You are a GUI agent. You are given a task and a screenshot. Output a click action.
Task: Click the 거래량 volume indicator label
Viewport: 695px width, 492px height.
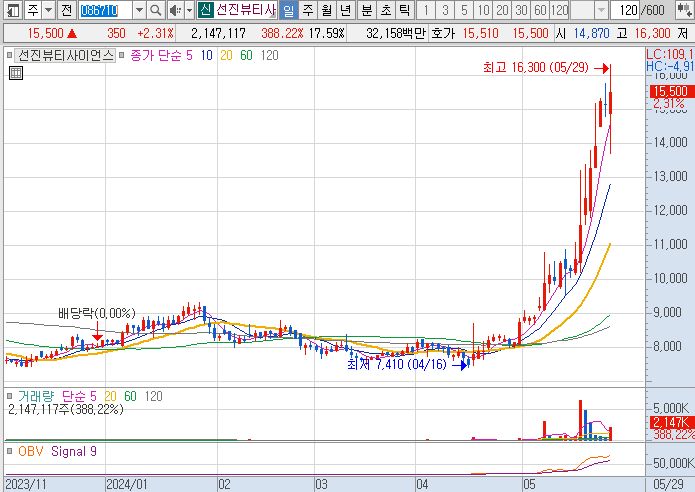(x=35, y=396)
